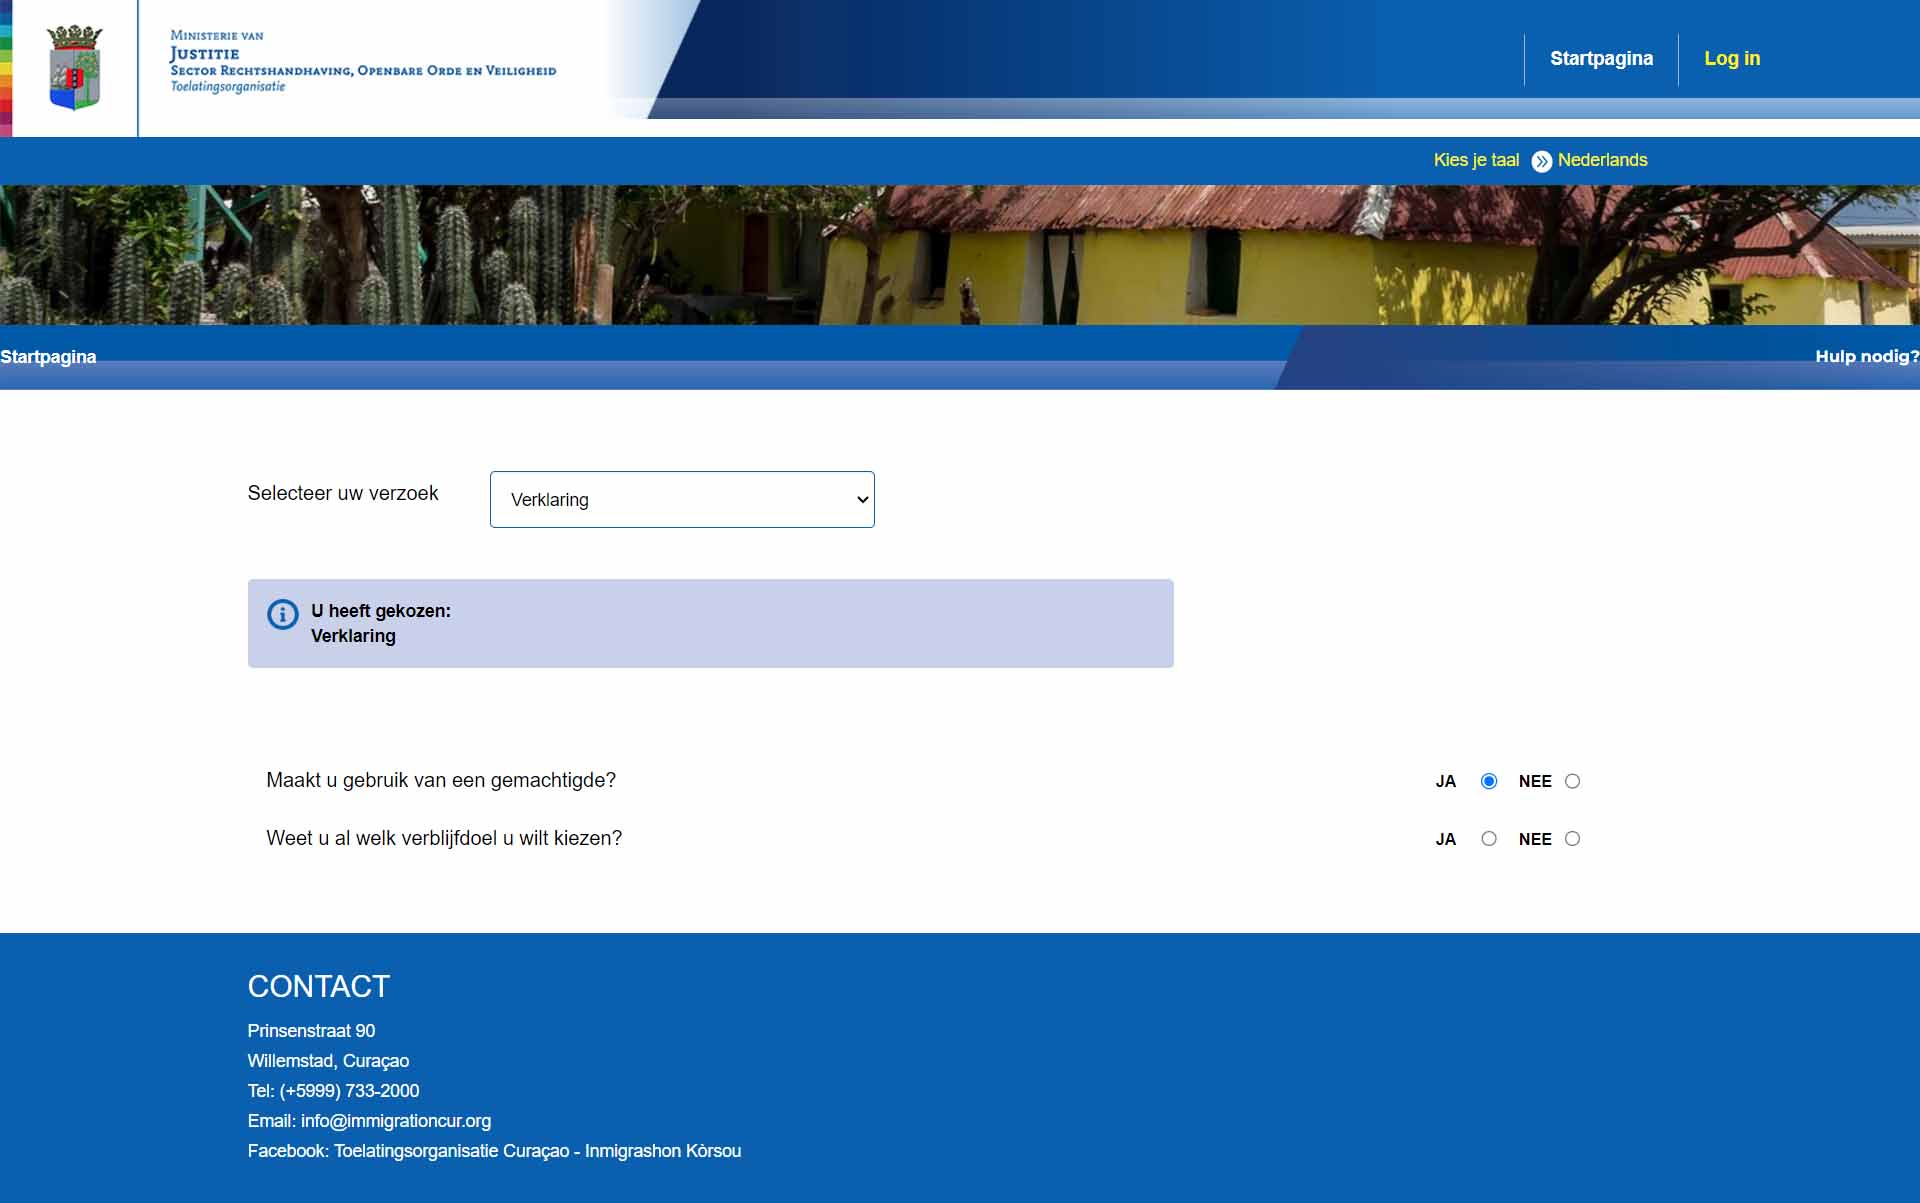The height and width of the screenshot is (1203, 1920).
Task: Open the Hulp nodig? link
Action: pyautogui.click(x=1866, y=357)
